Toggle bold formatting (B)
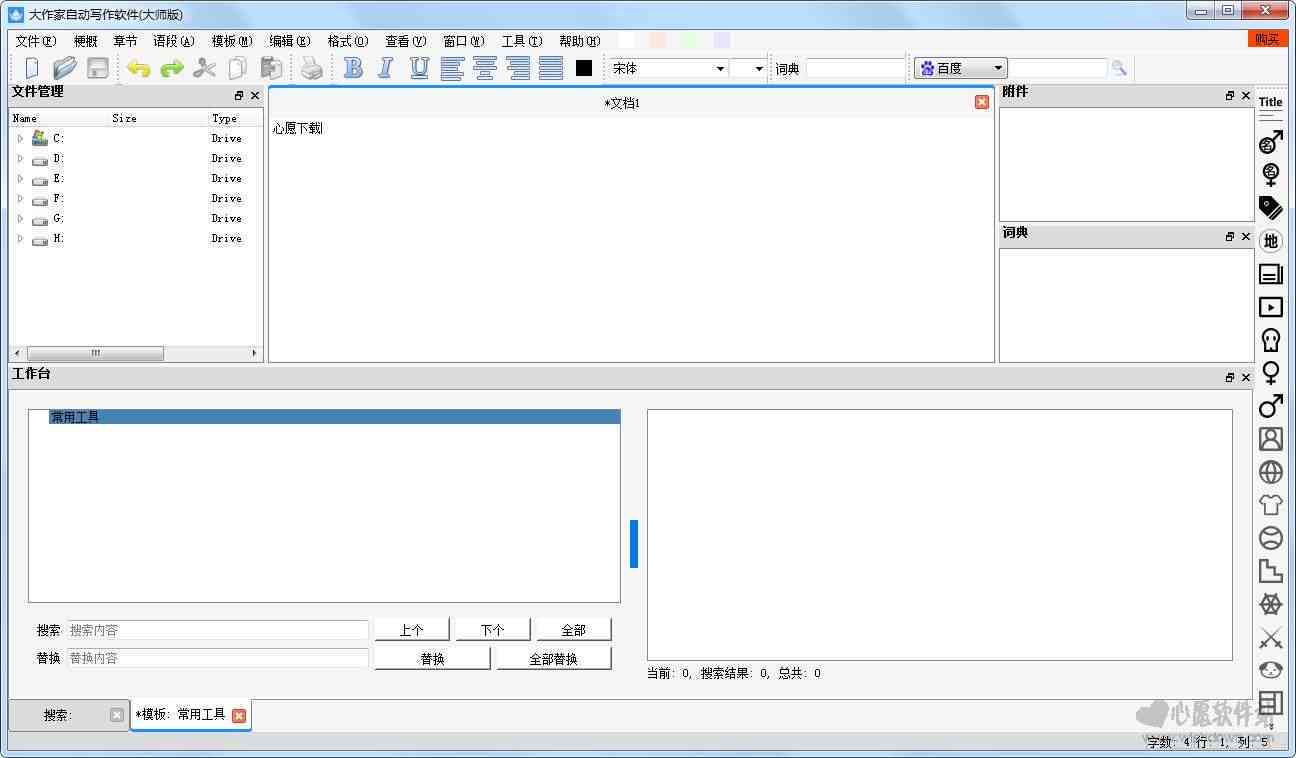The width and height of the screenshot is (1296, 758). [x=353, y=68]
